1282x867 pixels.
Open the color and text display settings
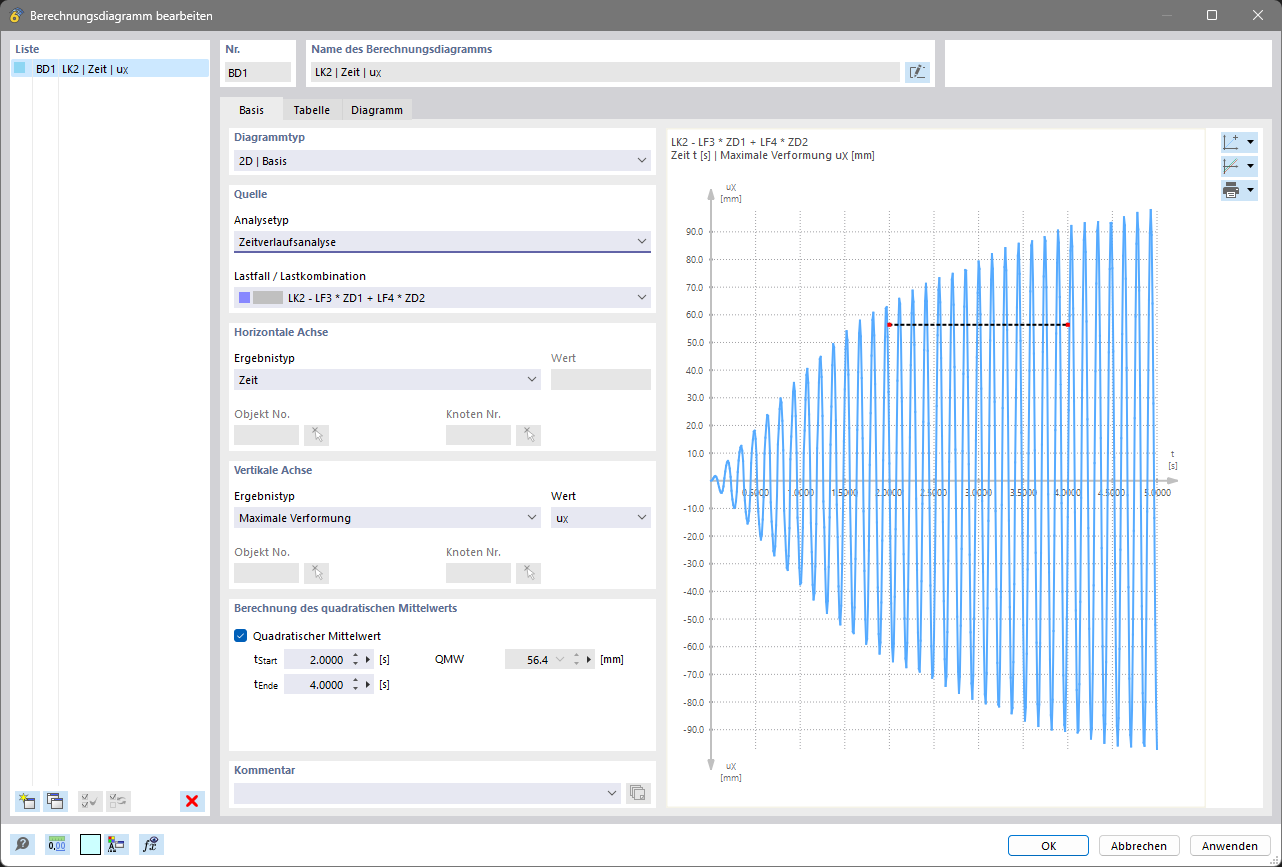(x=117, y=844)
